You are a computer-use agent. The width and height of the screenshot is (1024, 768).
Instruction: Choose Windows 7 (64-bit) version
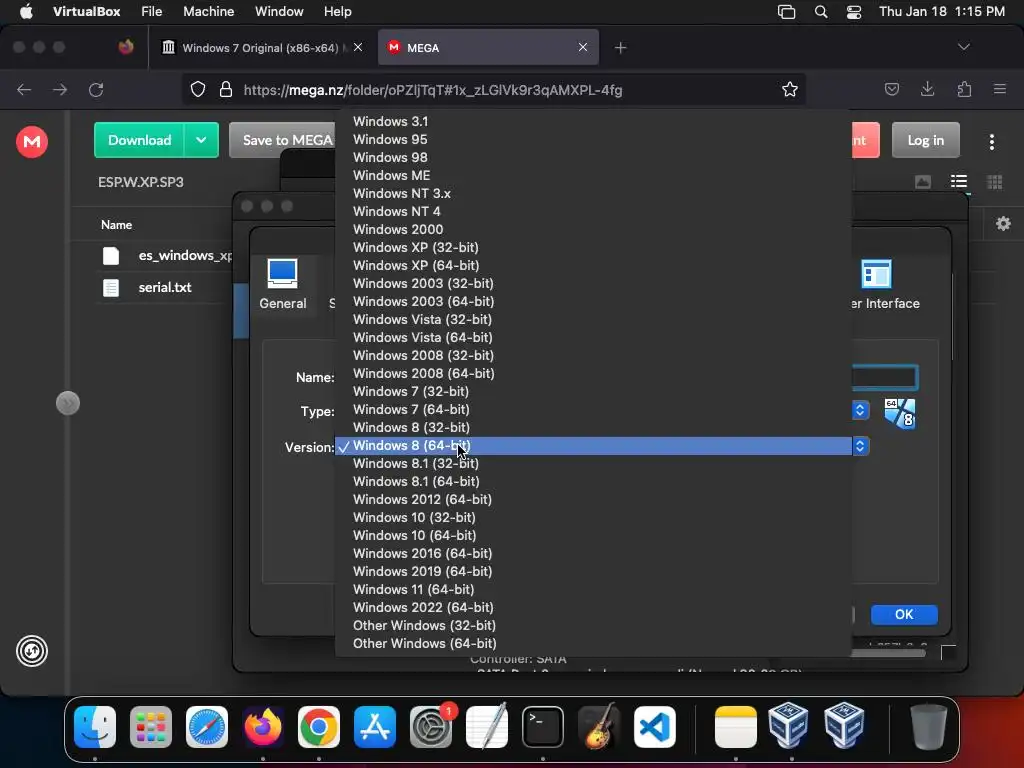click(x=593, y=409)
